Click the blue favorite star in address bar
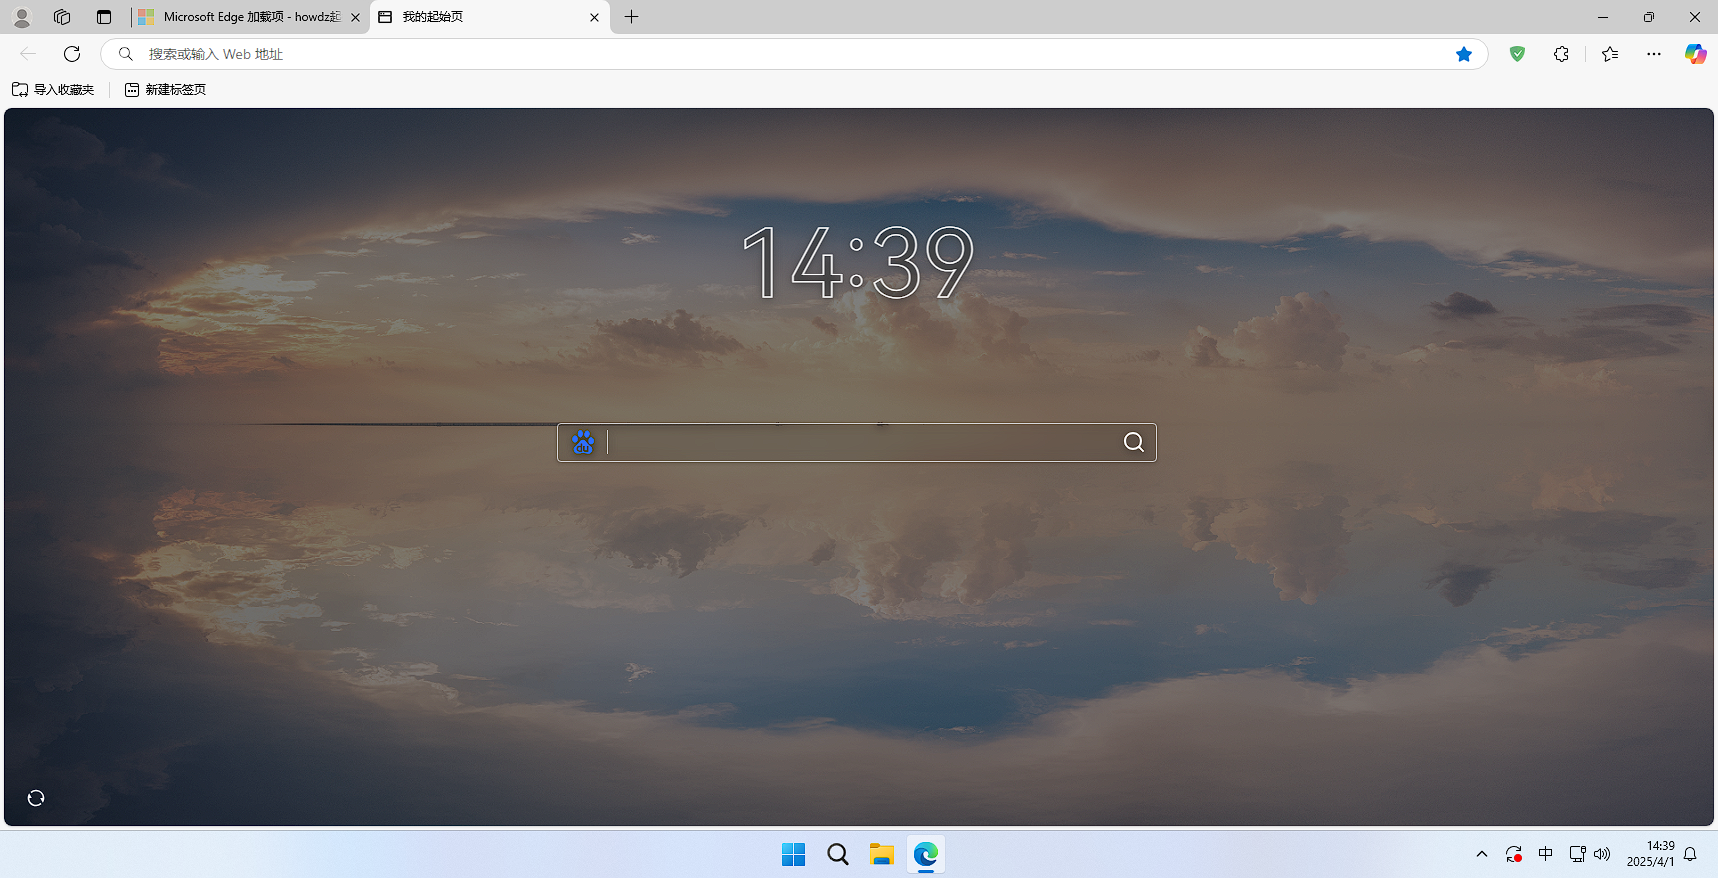 tap(1464, 54)
